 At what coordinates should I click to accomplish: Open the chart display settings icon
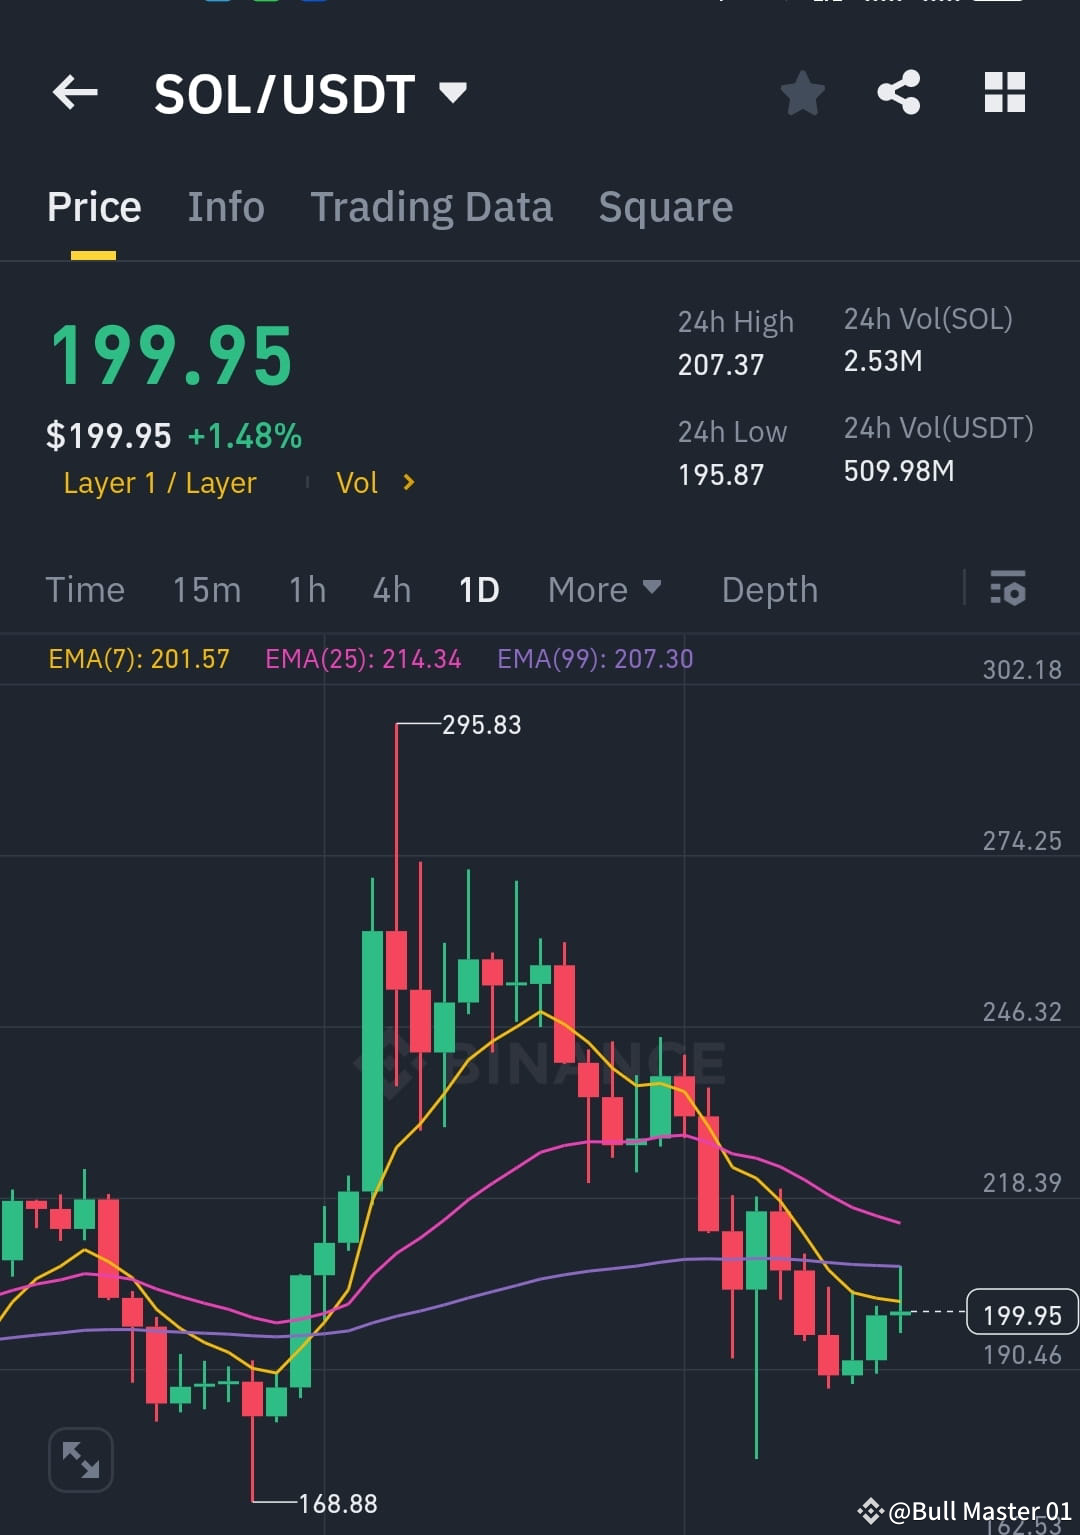click(1008, 589)
